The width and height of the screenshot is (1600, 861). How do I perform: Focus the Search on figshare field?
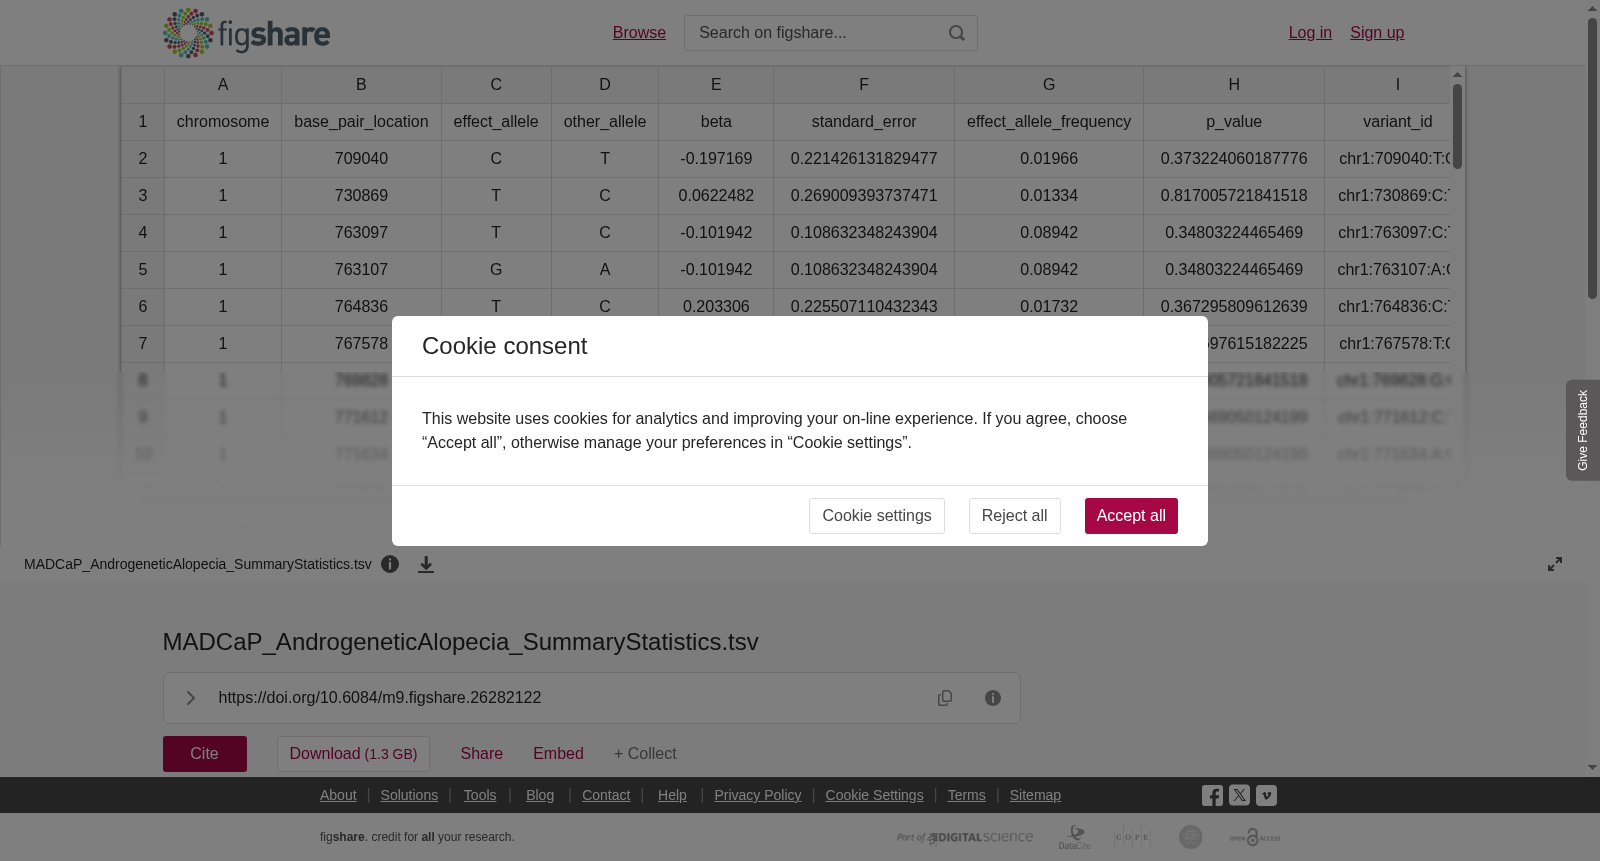point(815,33)
